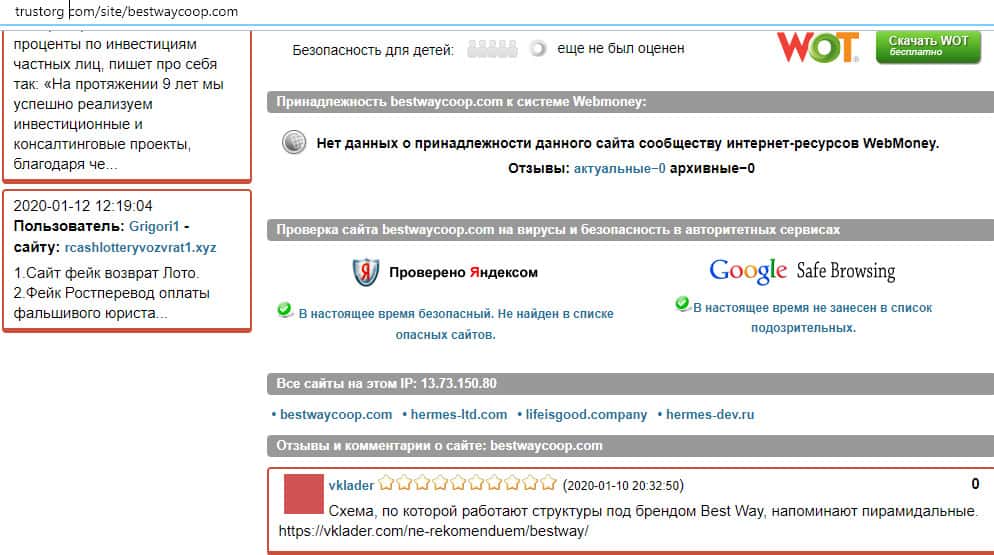Click the WebMoney globe icon
The height and width of the screenshot is (555, 994).
(294, 143)
